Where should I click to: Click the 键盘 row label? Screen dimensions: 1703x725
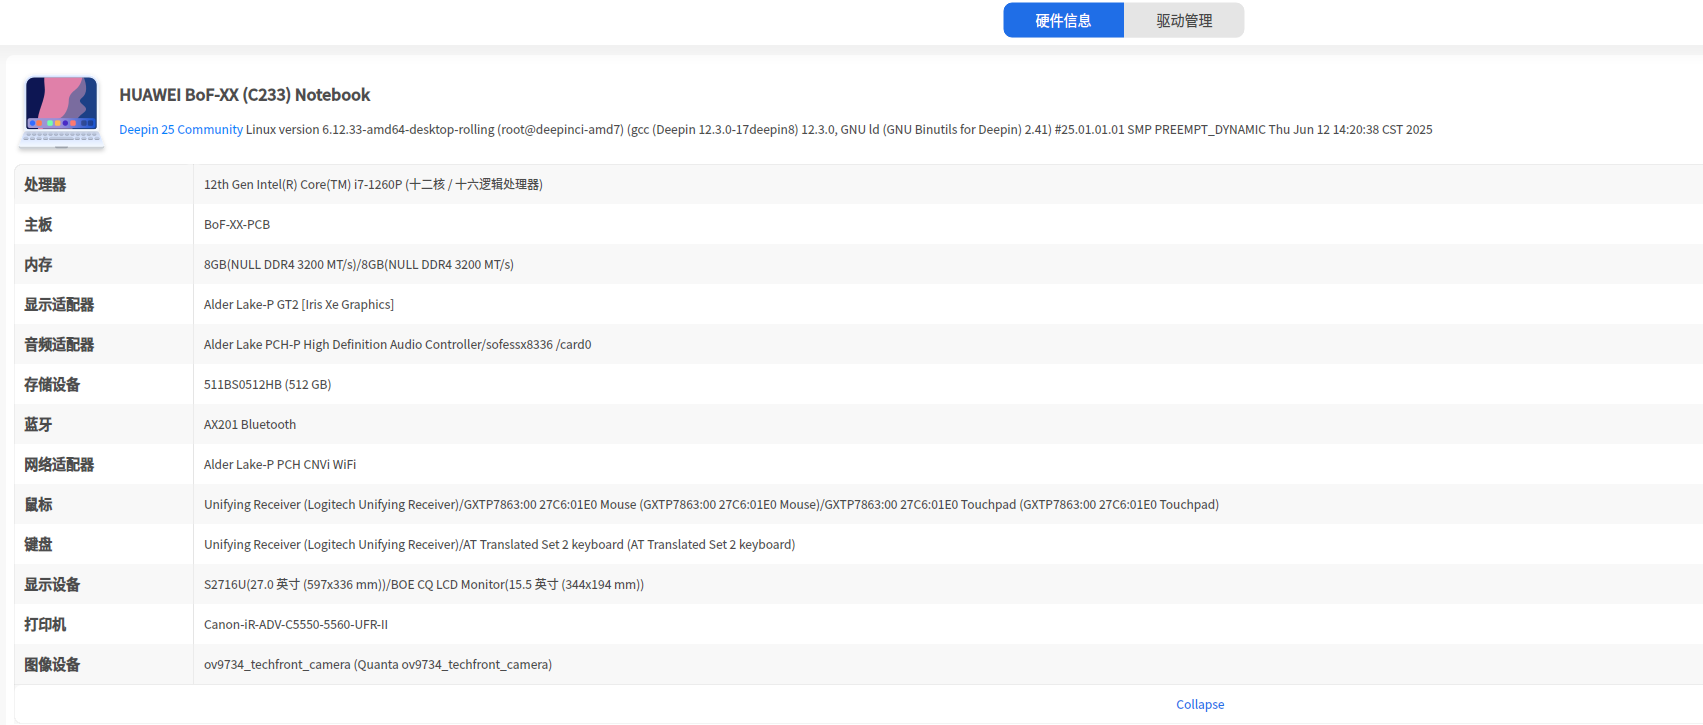pyautogui.click(x=38, y=545)
